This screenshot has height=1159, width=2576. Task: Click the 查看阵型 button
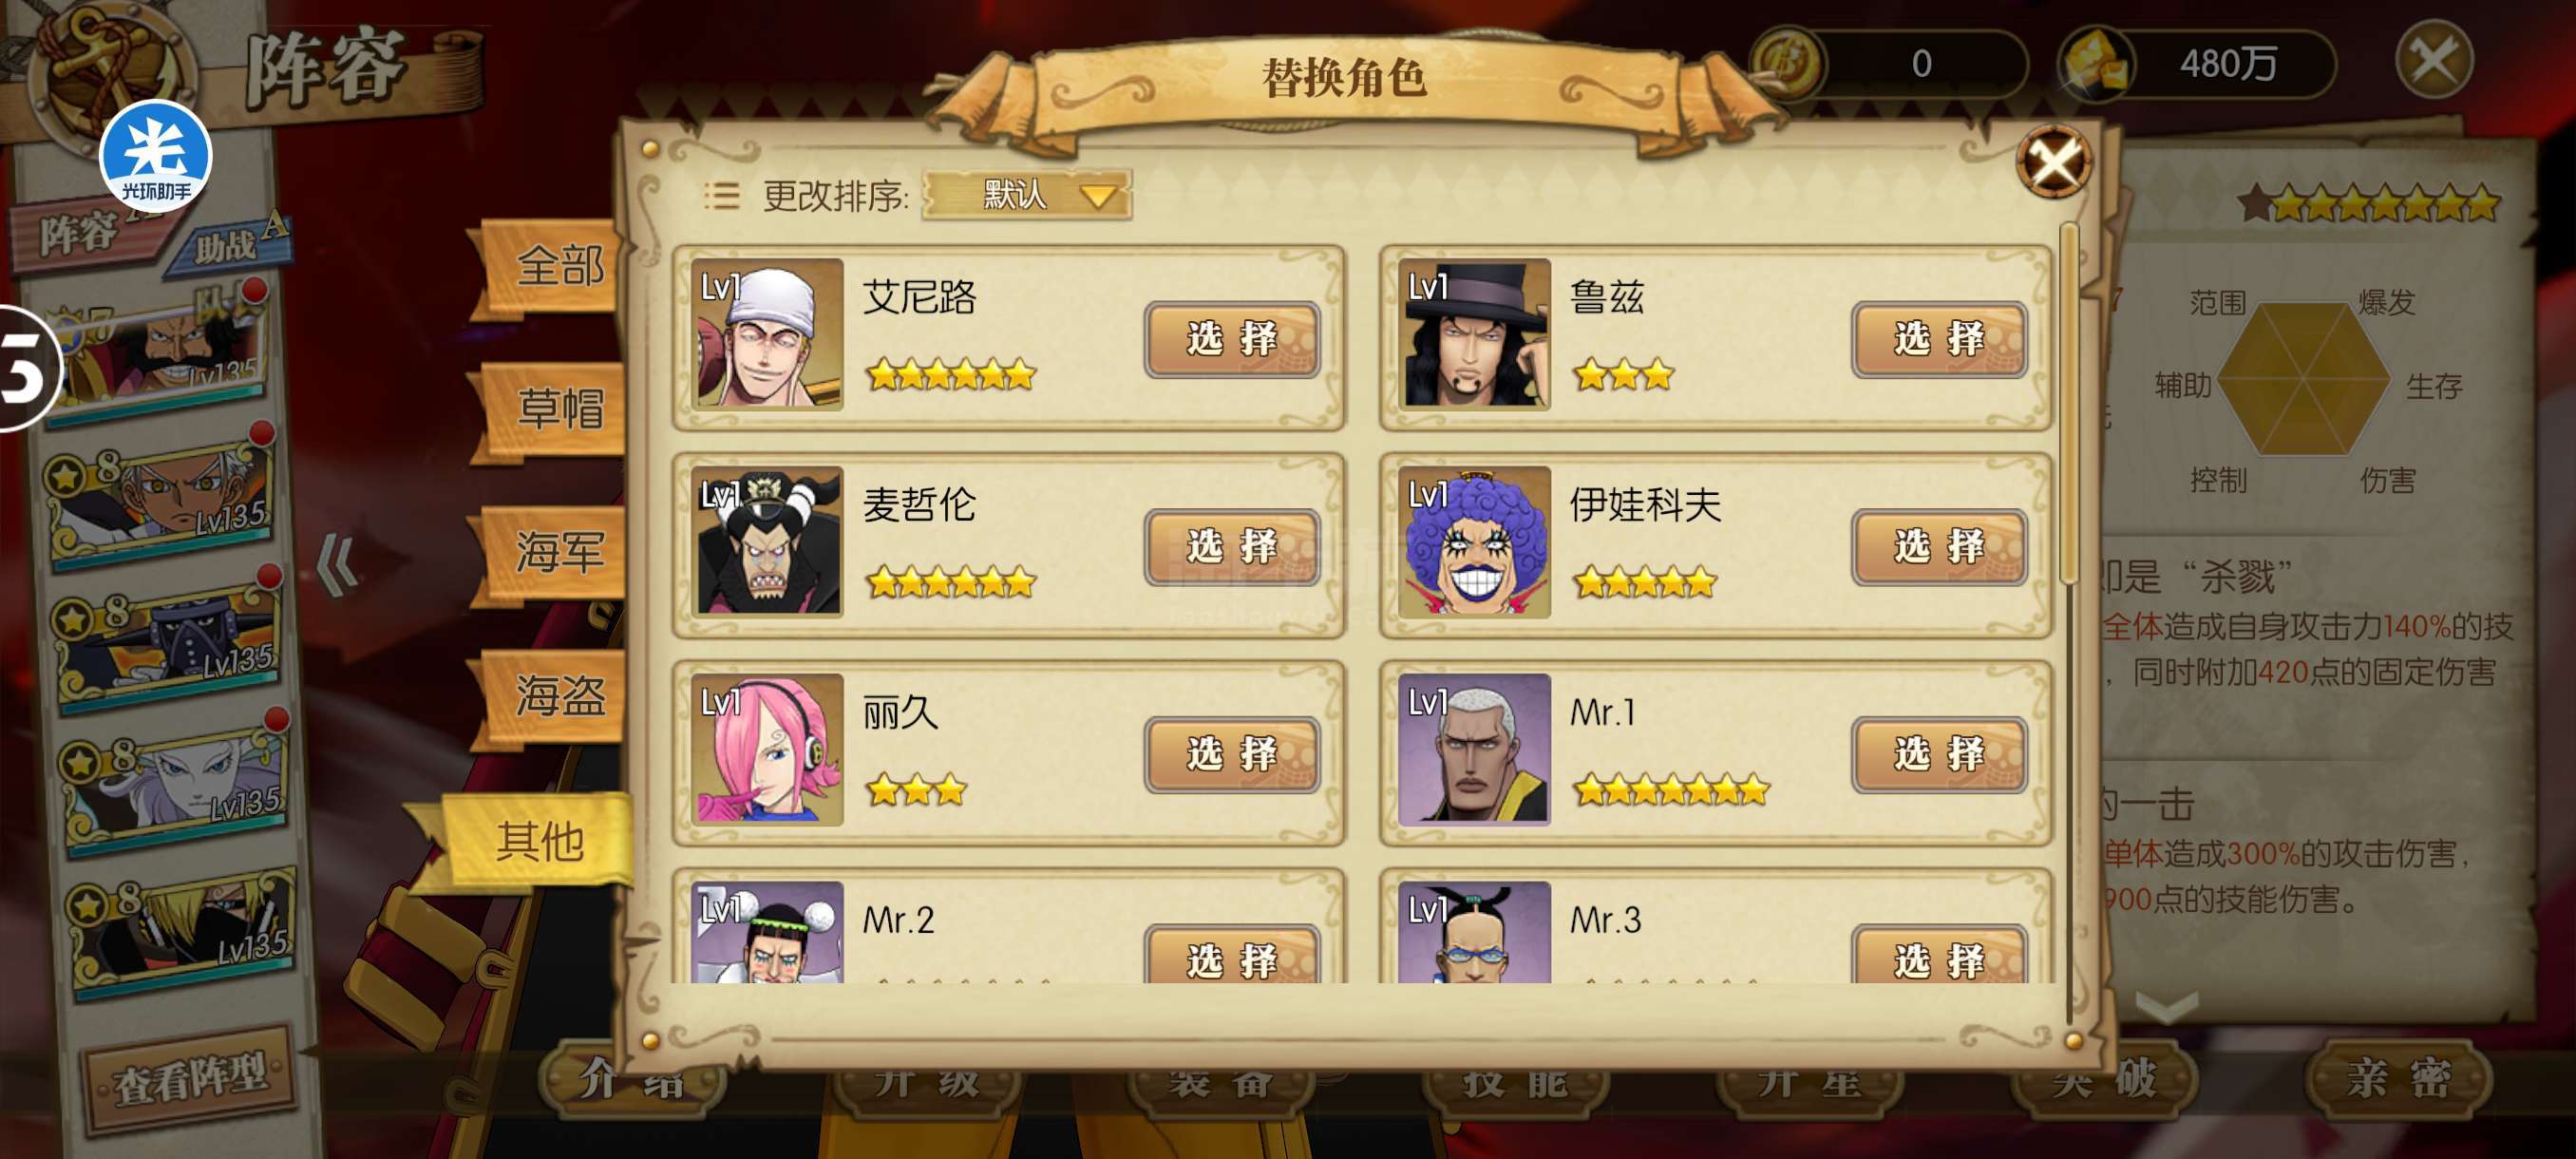[190, 1080]
